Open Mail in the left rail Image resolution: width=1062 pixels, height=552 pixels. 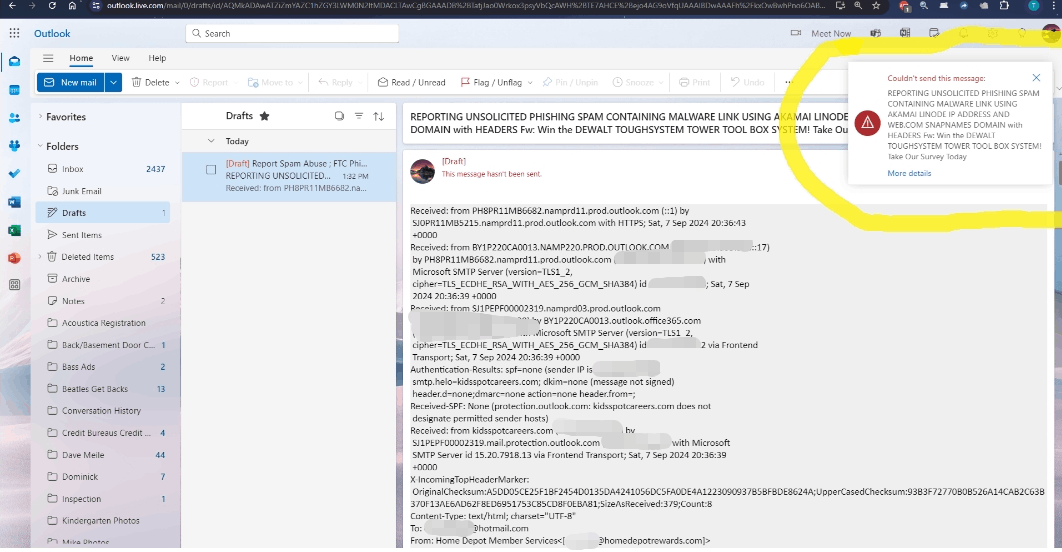(14, 62)
